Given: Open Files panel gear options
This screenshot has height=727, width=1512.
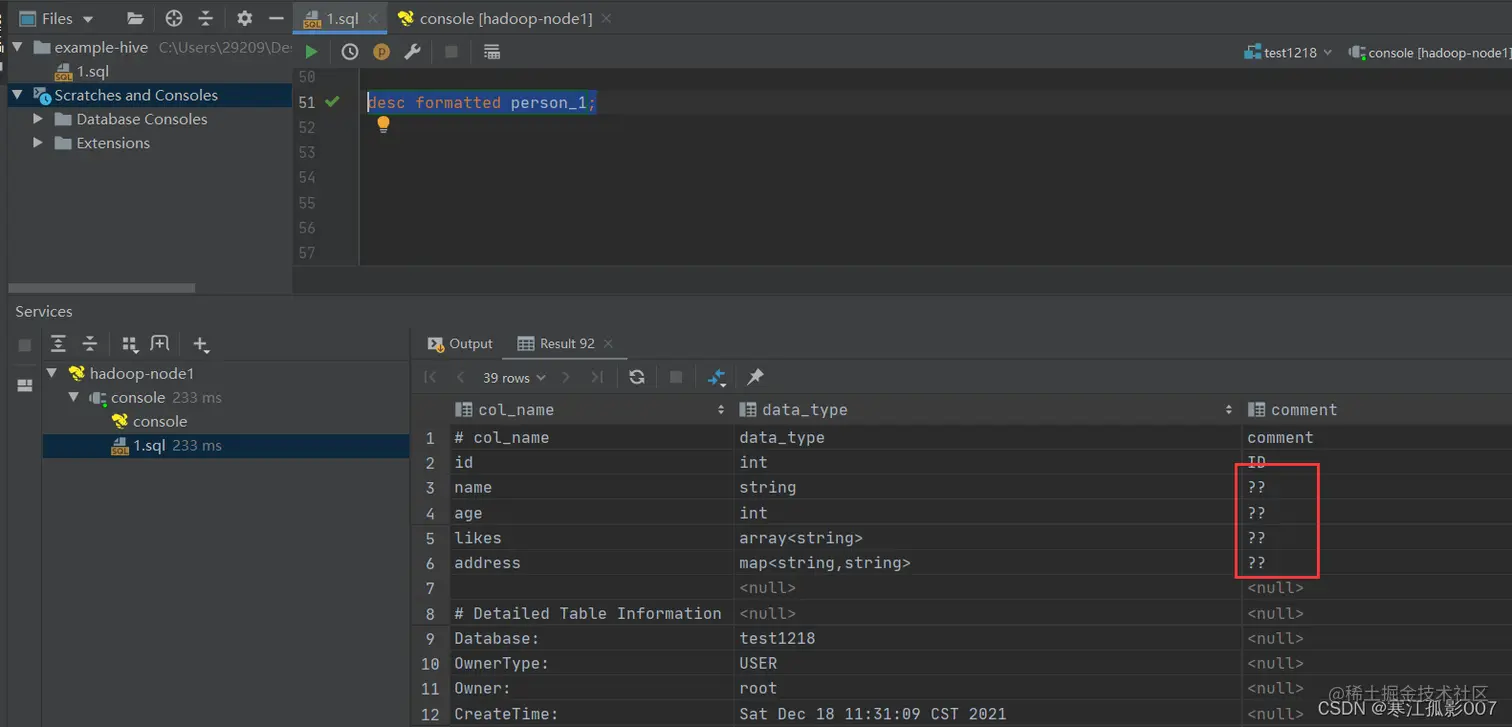Looking at the screenshot, I should [x=244, y=18].
